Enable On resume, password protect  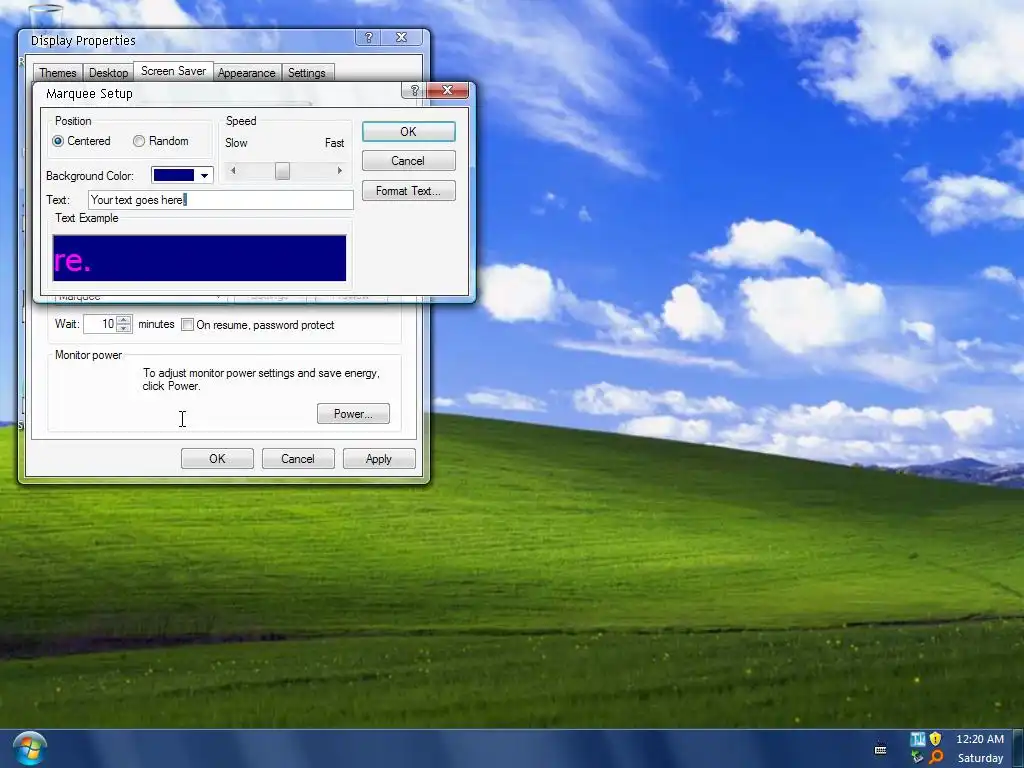[258, 325]
